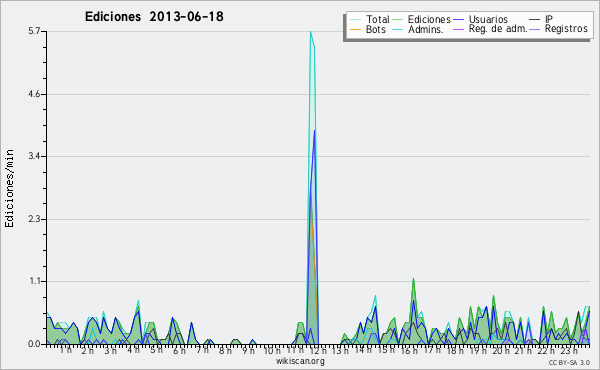This screenshot has width=600, height=370.
Task: Click the 4 h x-axis label
Action: click(x=134, y=350)
